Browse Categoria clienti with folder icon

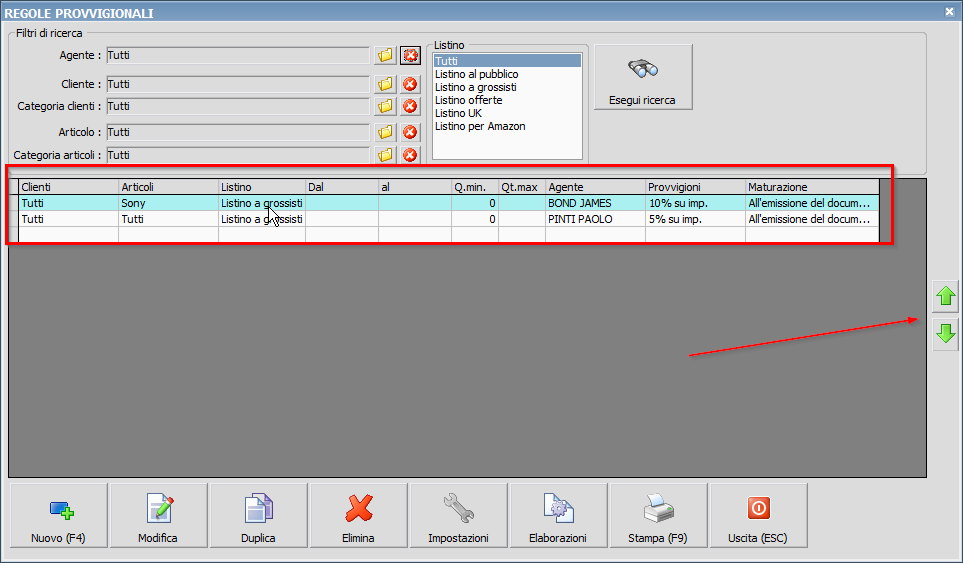pyautogui.click(x=385, y=106)
